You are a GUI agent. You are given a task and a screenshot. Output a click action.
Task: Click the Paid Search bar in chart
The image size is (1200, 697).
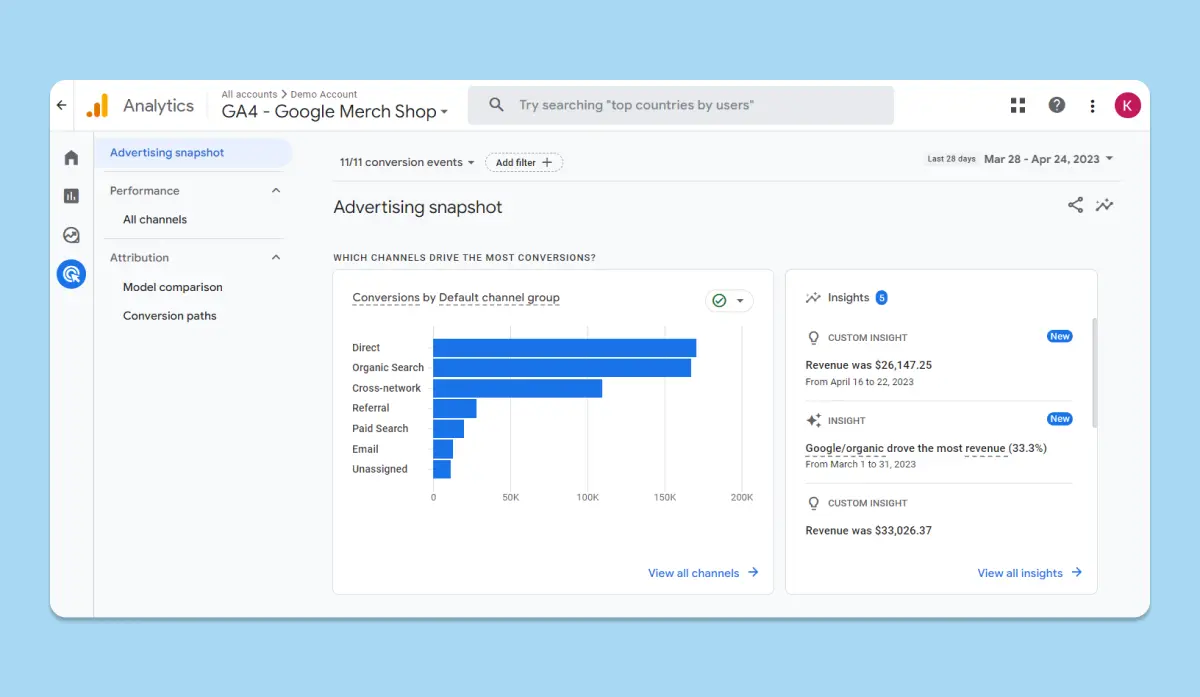[x=448, y=429]
